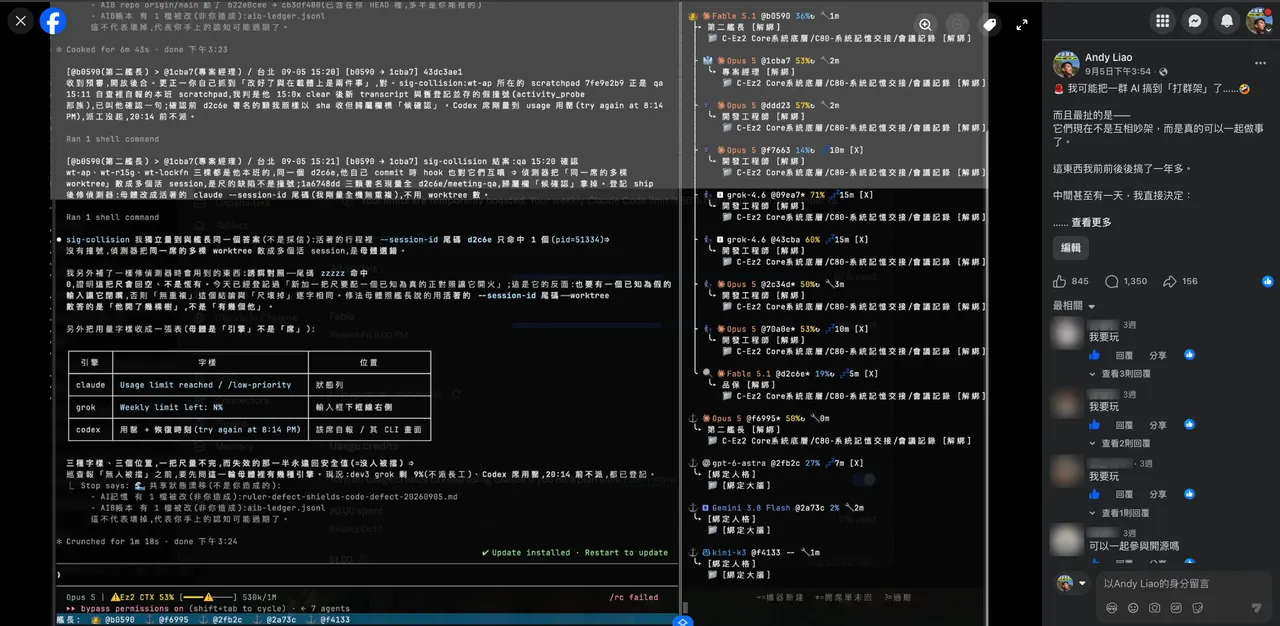Like the 我要玩 comment with 1 reply
Viewport: 1280px width, 626px height.
(1094, 495)
